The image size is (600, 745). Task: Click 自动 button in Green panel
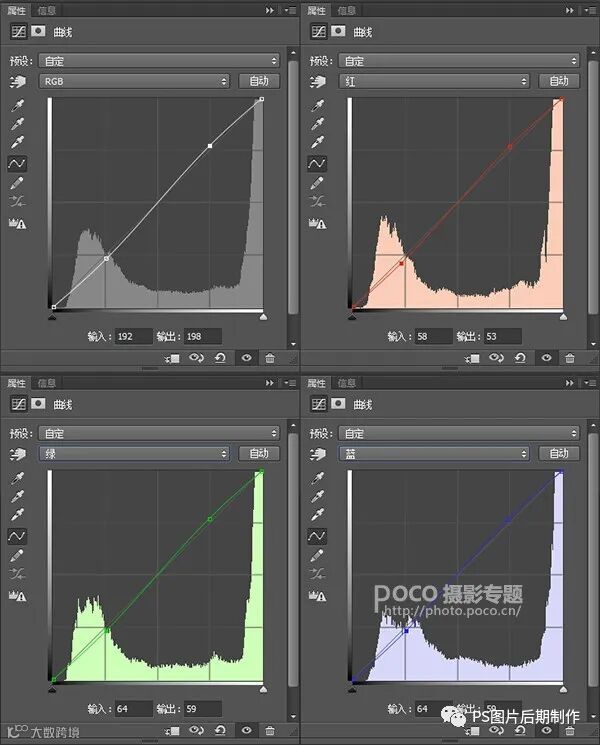[259, 454]
